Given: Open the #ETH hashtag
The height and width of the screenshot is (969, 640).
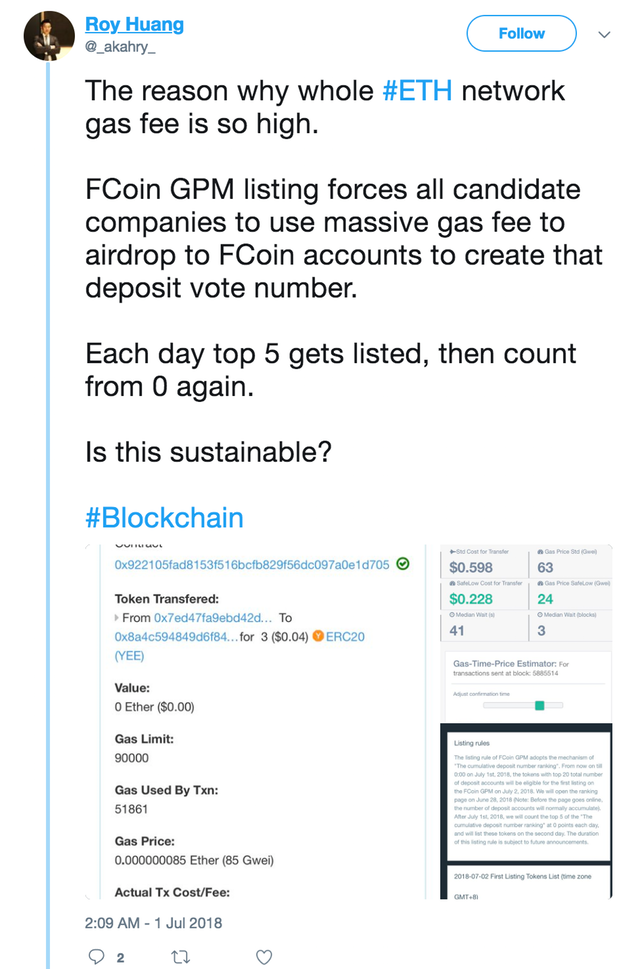Looking at the screenshot, I should (x=417, y=91).
